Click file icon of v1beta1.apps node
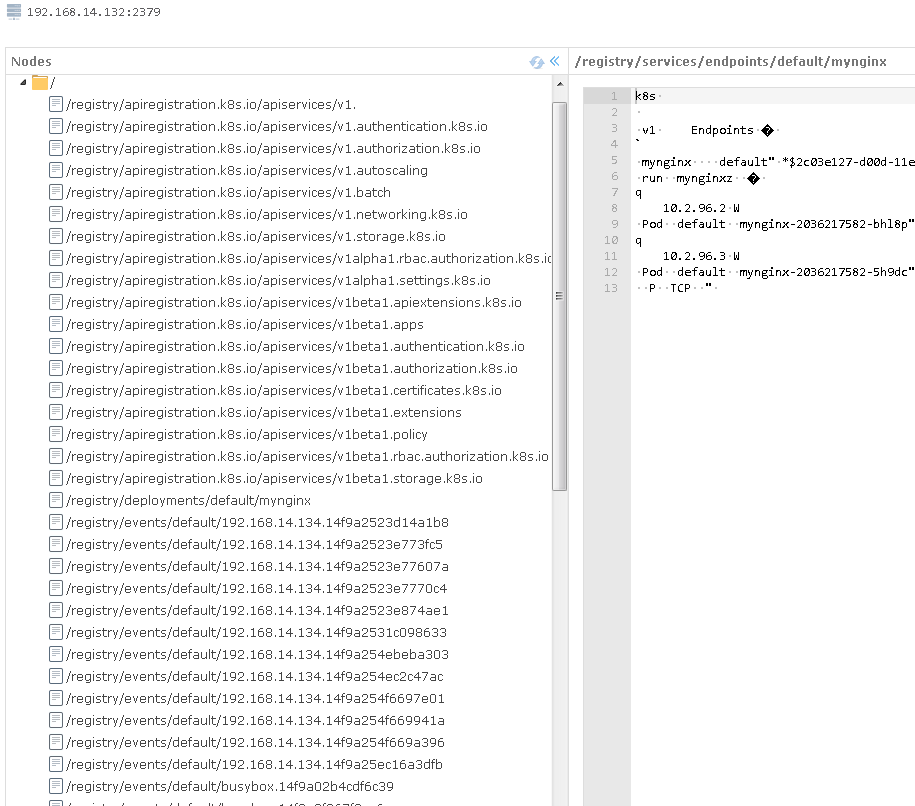The width and height of the screenshot is (915, 806). pos(55,324)
